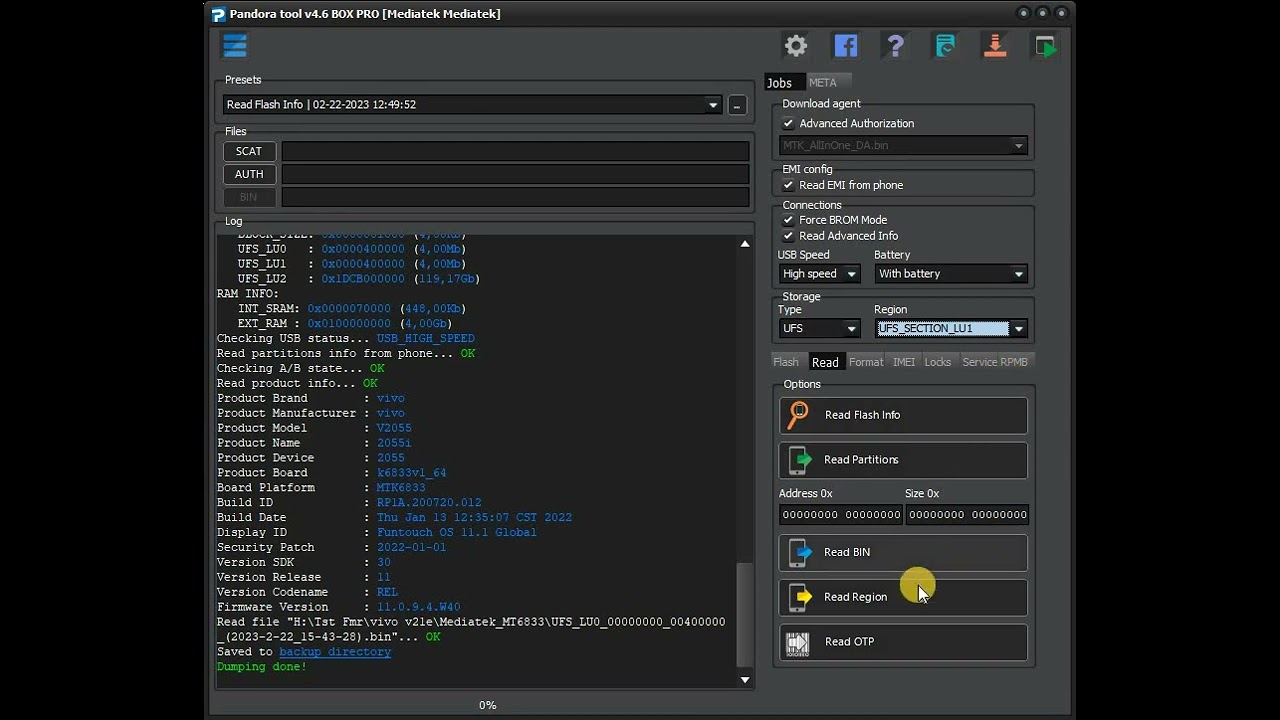Open the Flash tab
This screenshot has height=720, width=1280.
pyautogui.click(x=786, y=362)
